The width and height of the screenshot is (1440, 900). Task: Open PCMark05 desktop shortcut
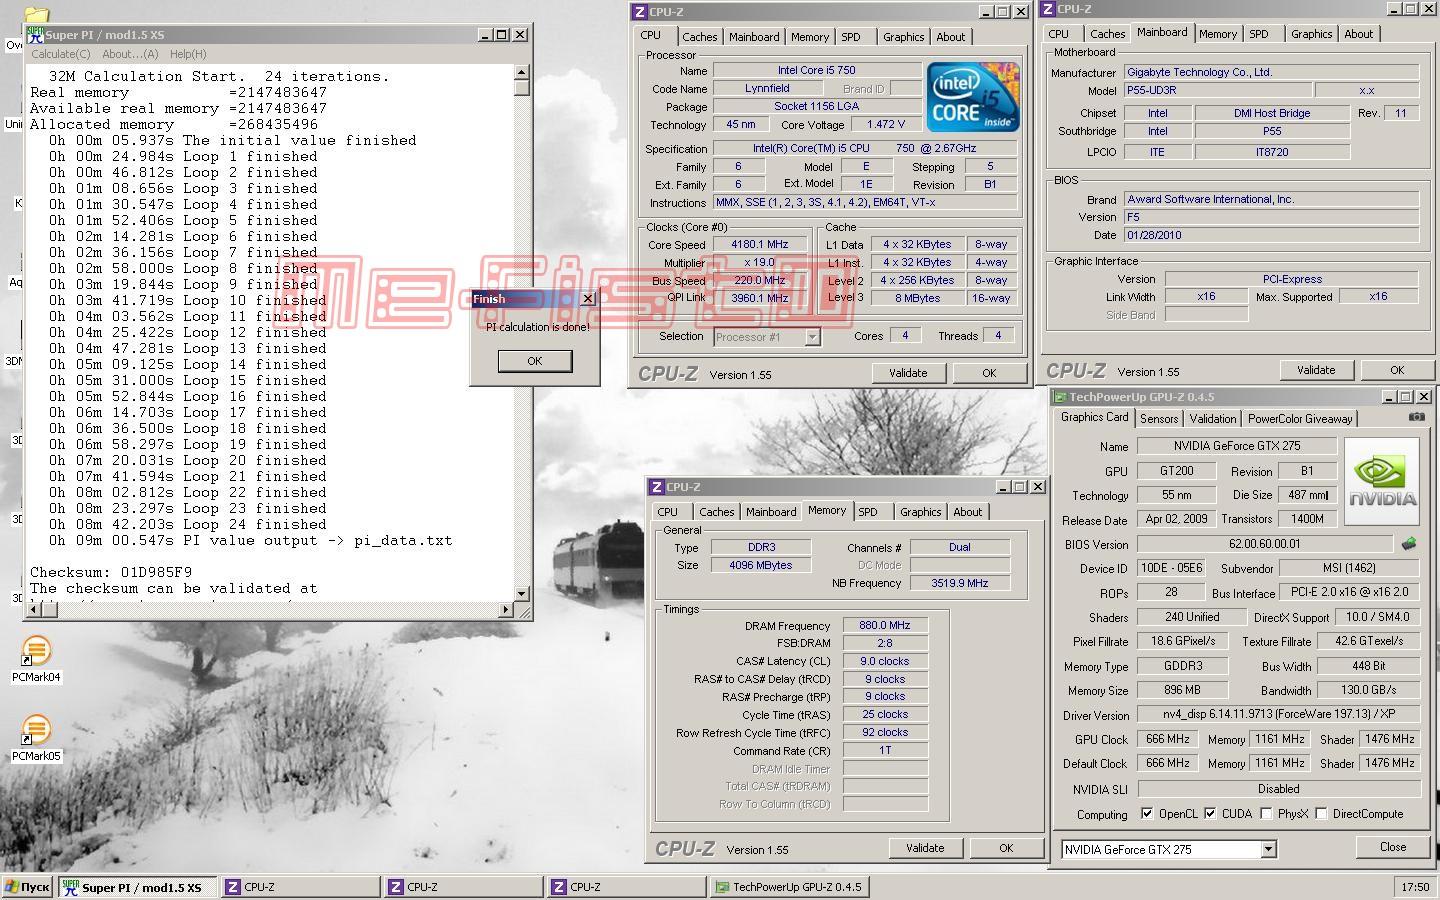(x=36, y=737)
